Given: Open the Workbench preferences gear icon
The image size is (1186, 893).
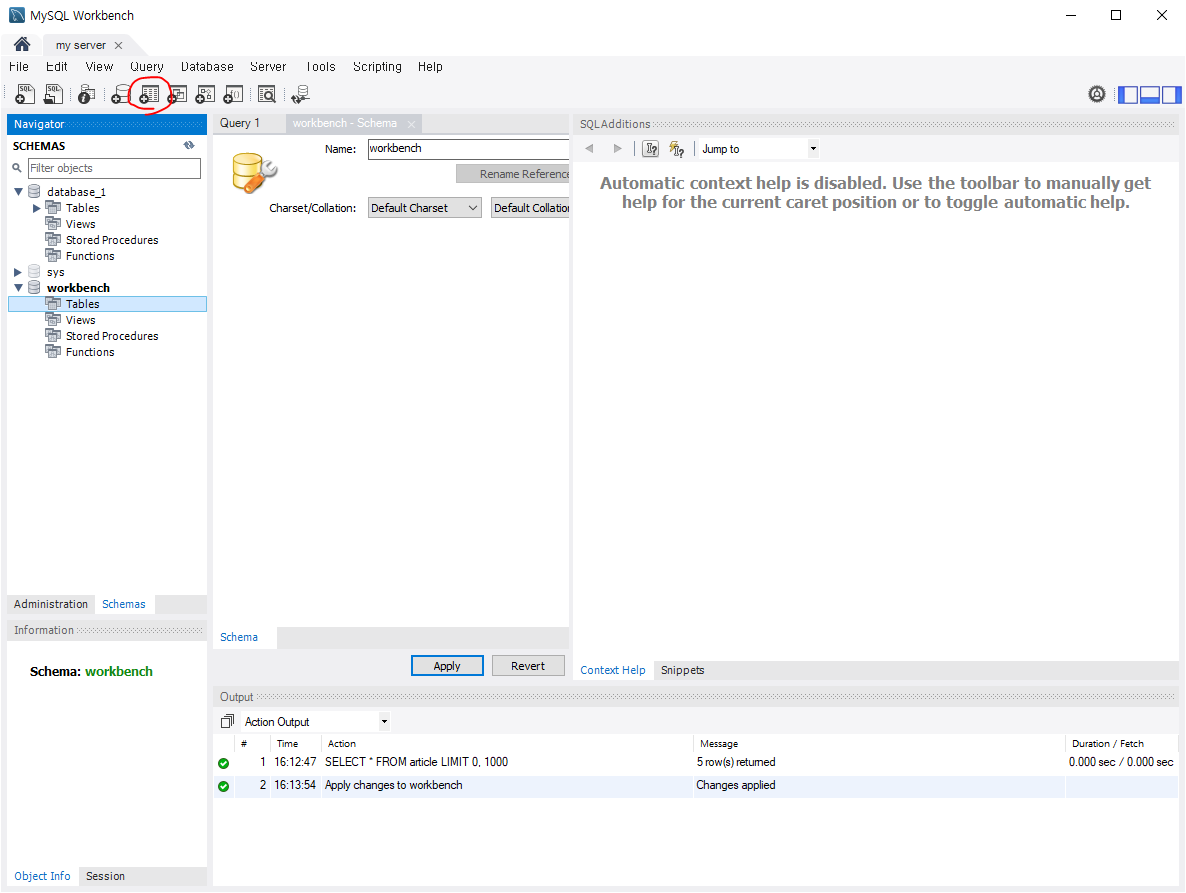Looking at the screenshot, I should tap(1097, 94).
